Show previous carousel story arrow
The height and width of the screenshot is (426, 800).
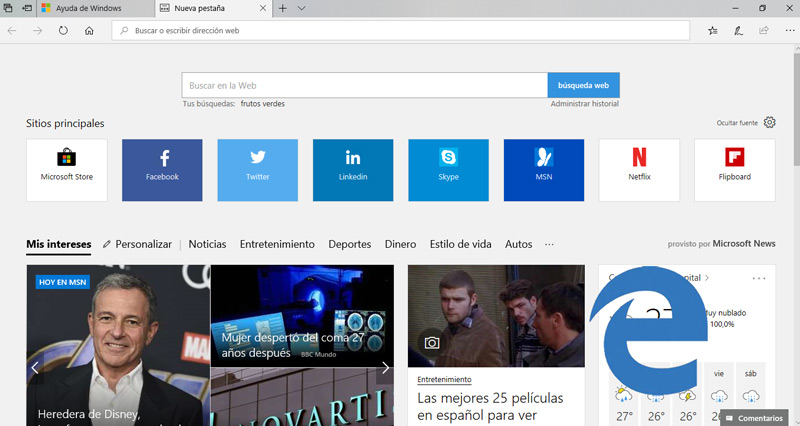[x=35, y=367]
